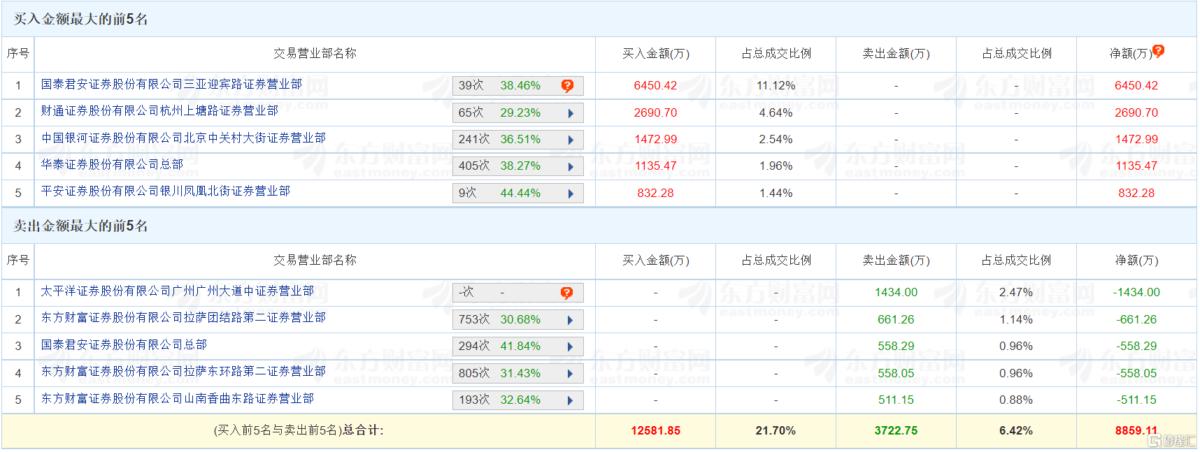Click total net amount 8859.11
1200x452 pixels.
click(1137, 431)
